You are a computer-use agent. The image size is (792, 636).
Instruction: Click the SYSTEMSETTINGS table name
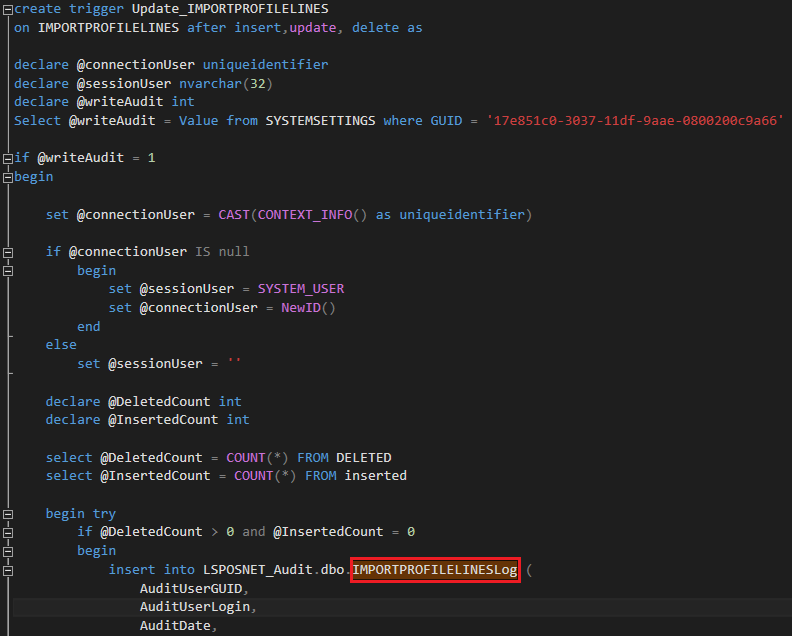321,121
